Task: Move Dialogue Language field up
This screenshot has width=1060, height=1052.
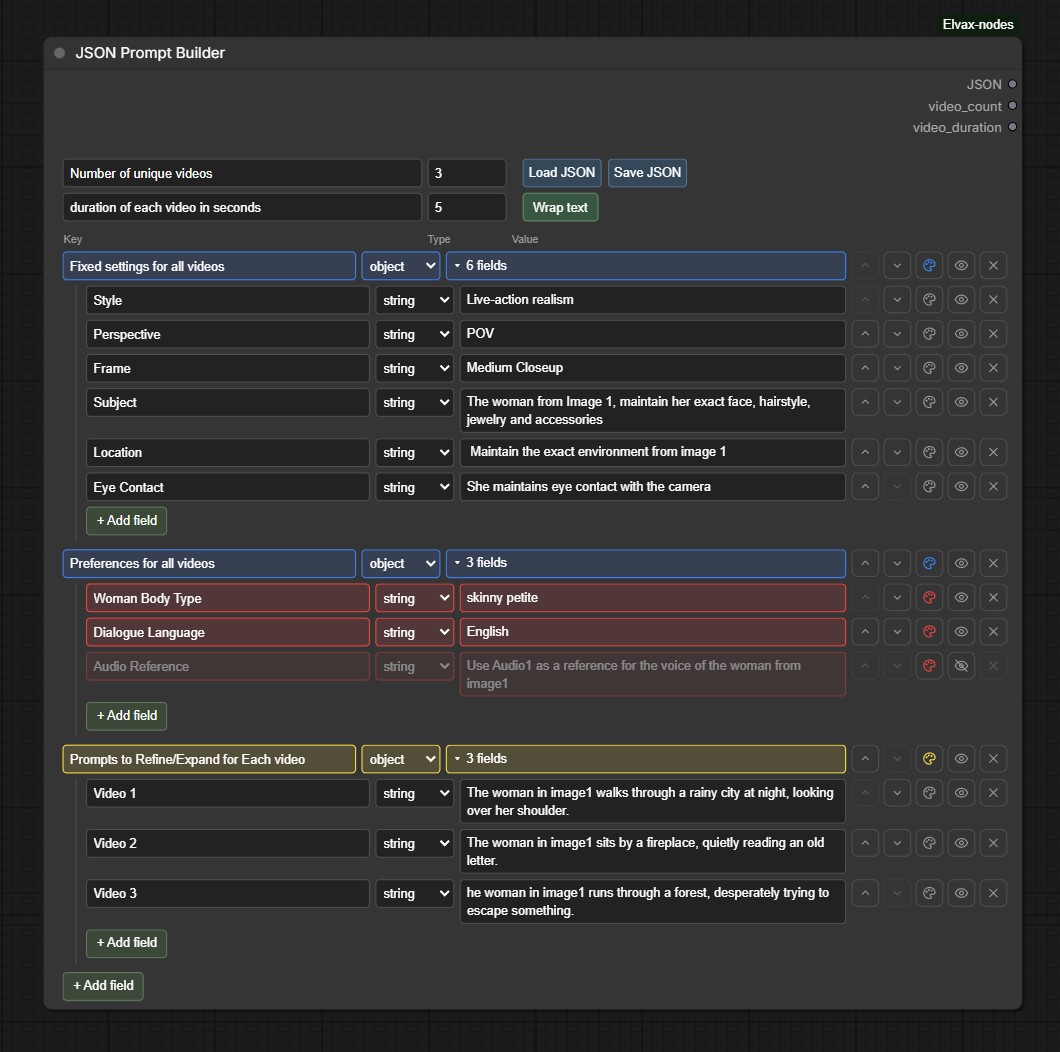Action: tap(865, 631)
